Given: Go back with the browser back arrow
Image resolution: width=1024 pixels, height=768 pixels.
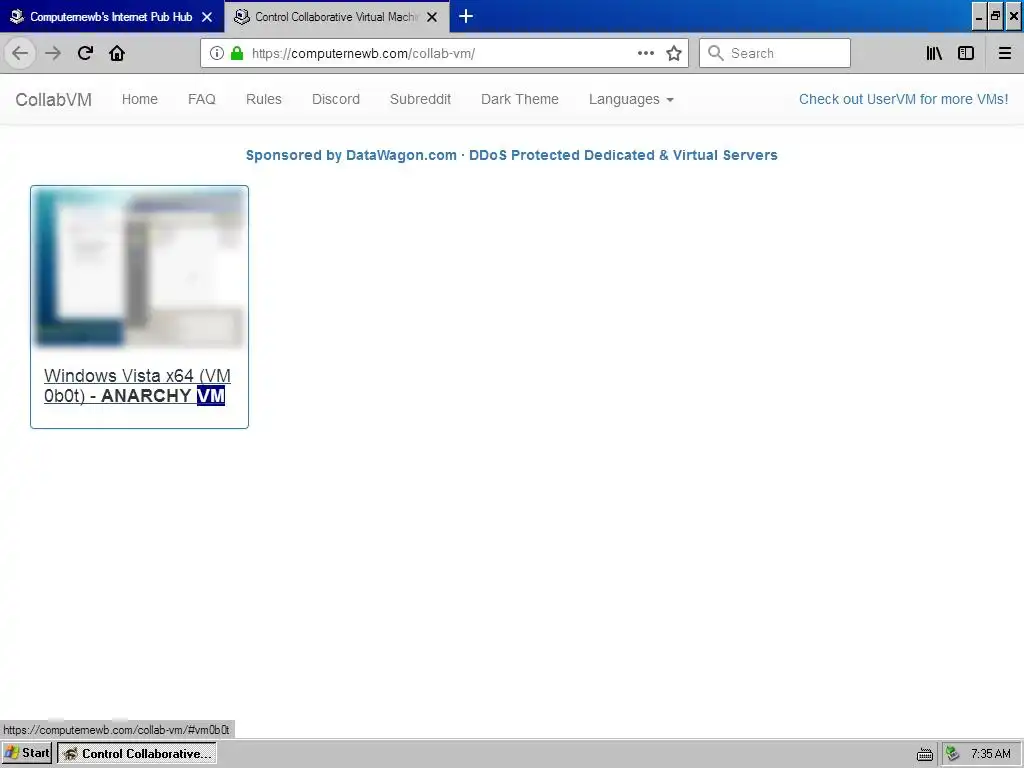Looking at the screenshot, I should tap(20, 53).
